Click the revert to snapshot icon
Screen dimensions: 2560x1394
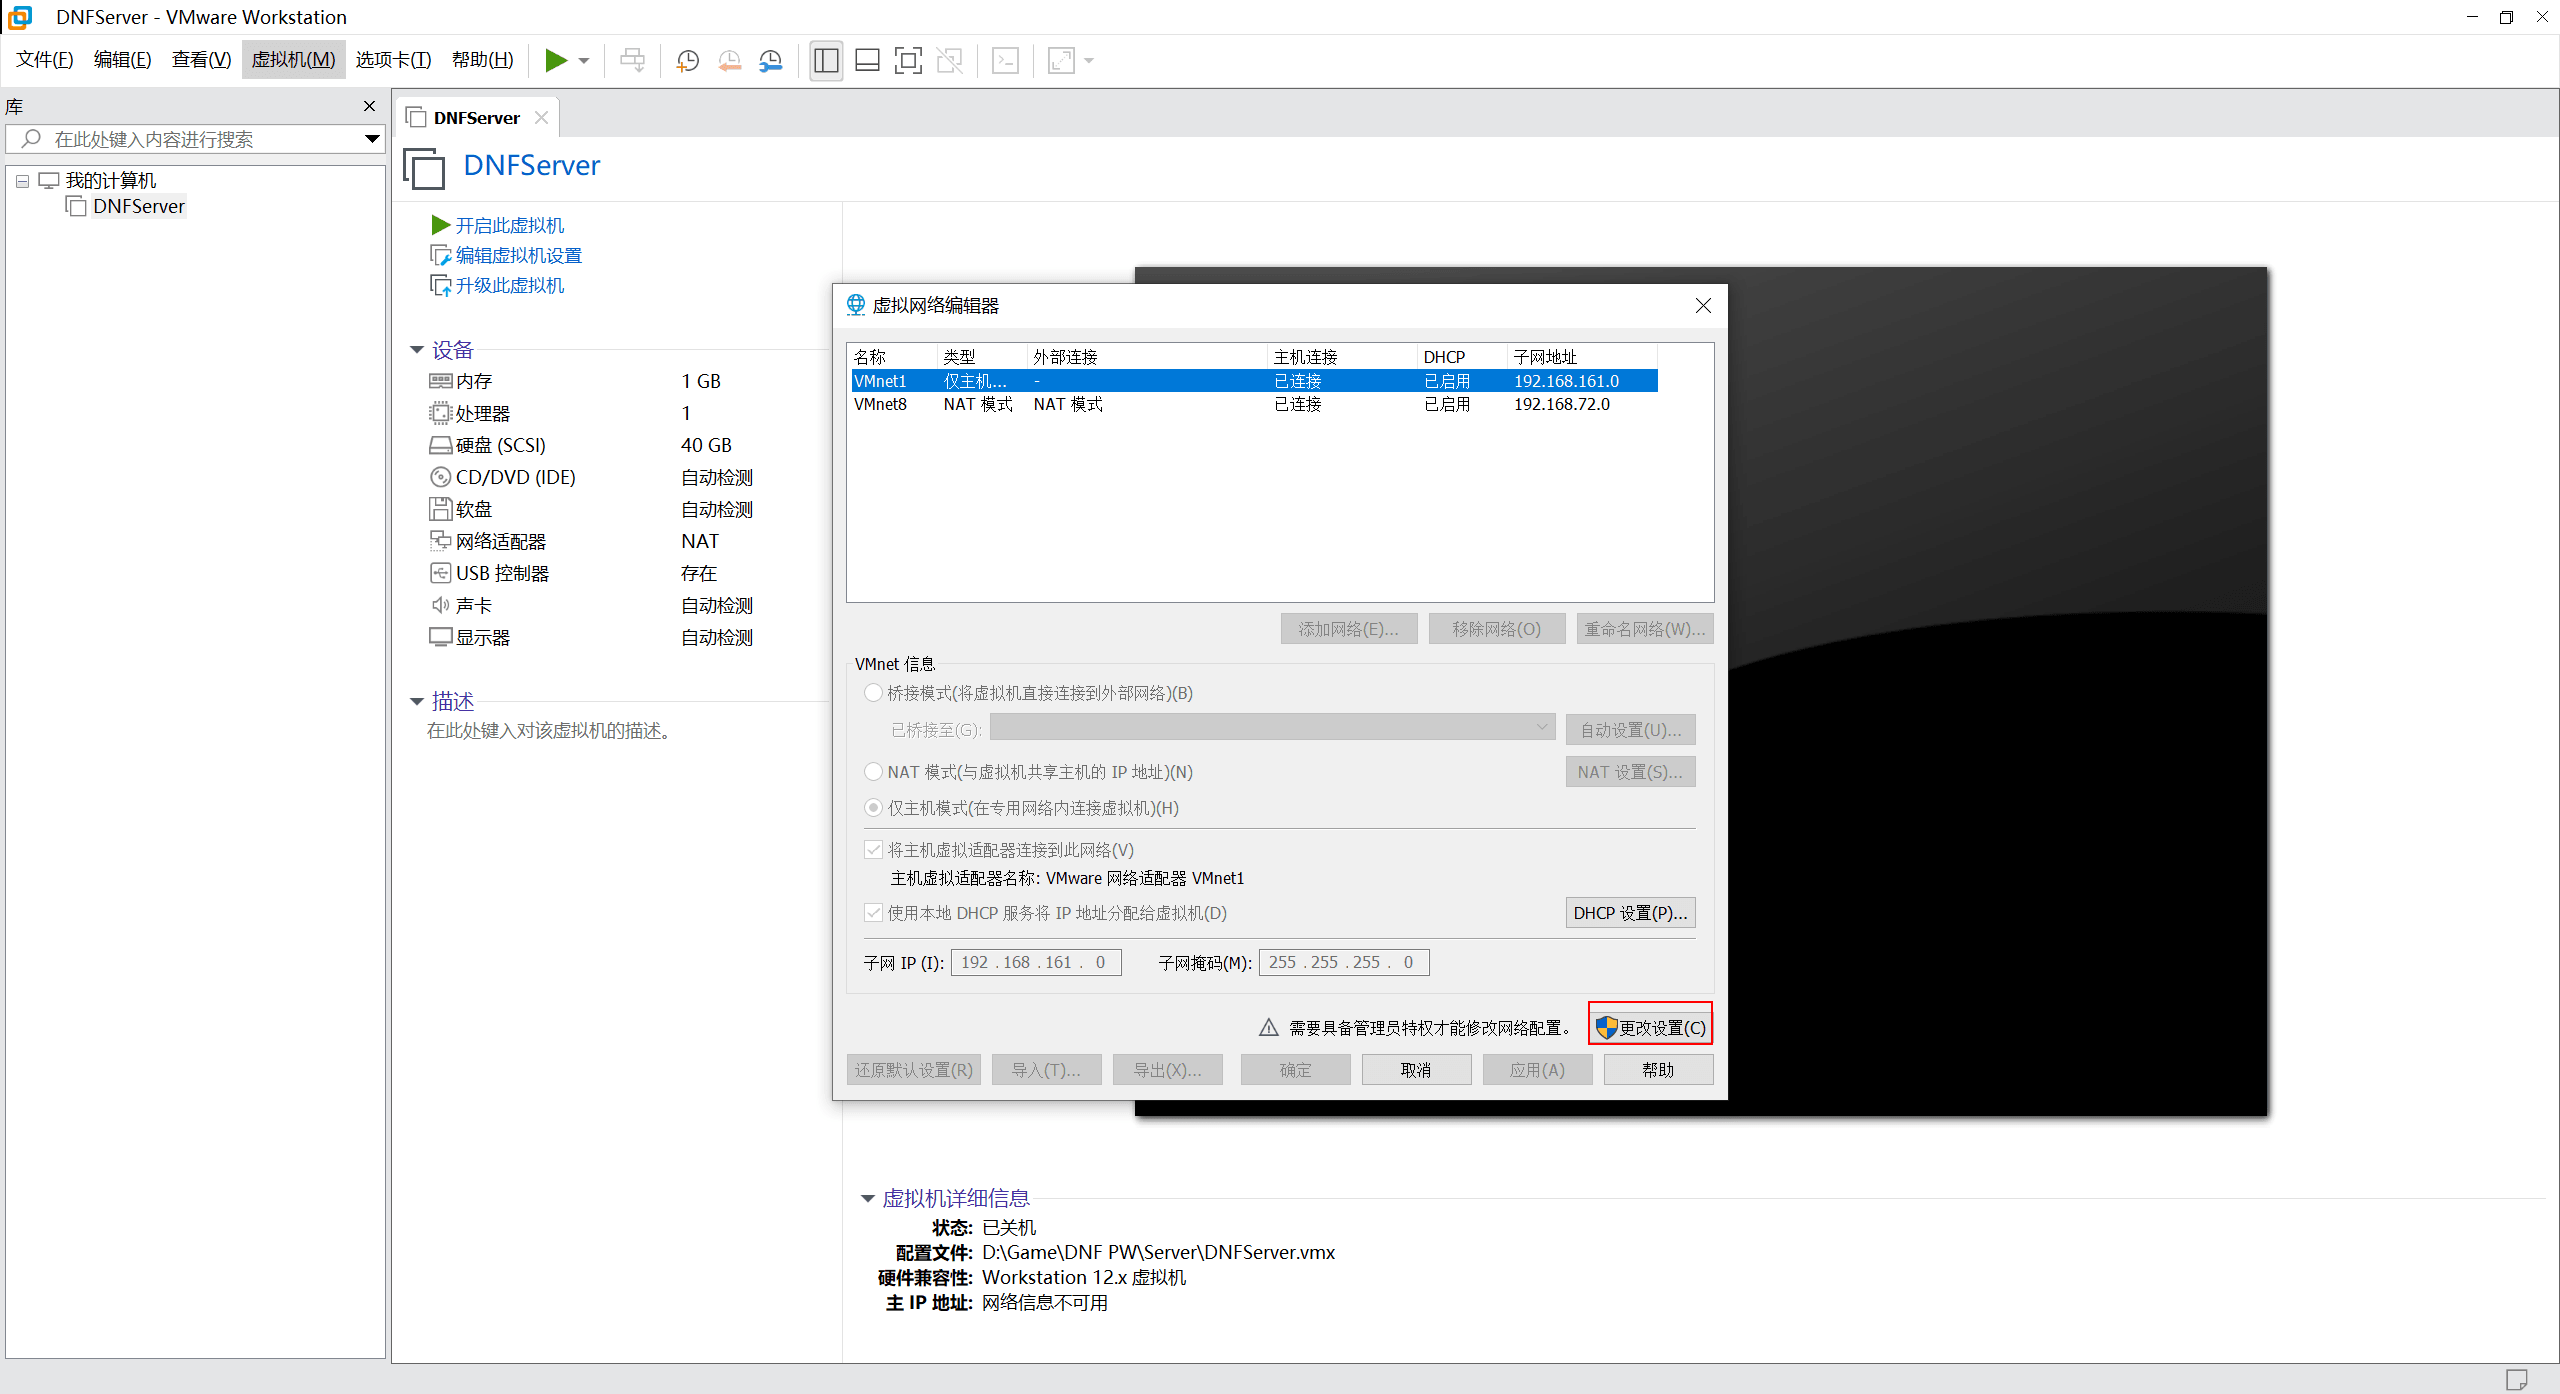(729, 61)
